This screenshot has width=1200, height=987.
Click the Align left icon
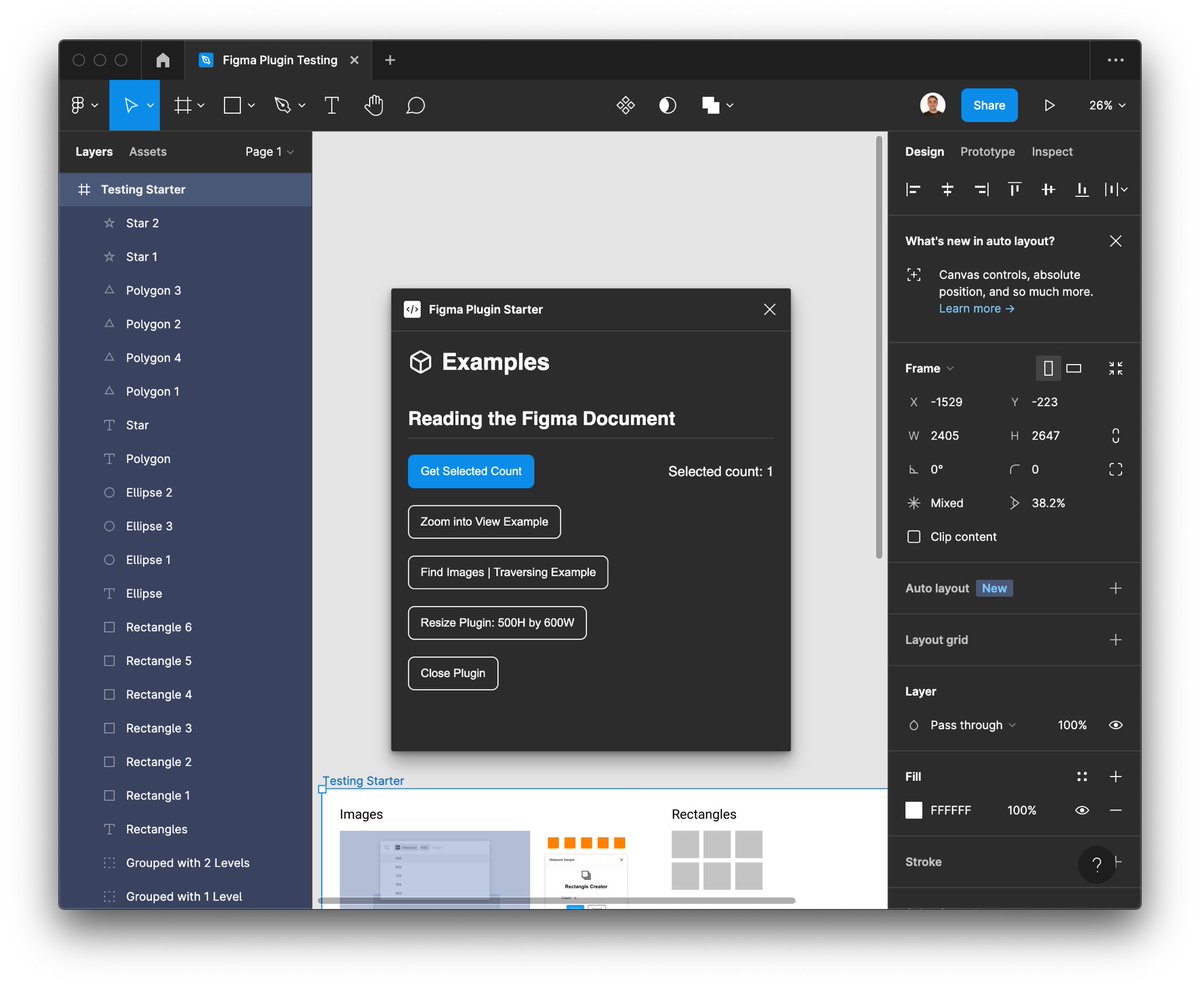pos(913,189)
